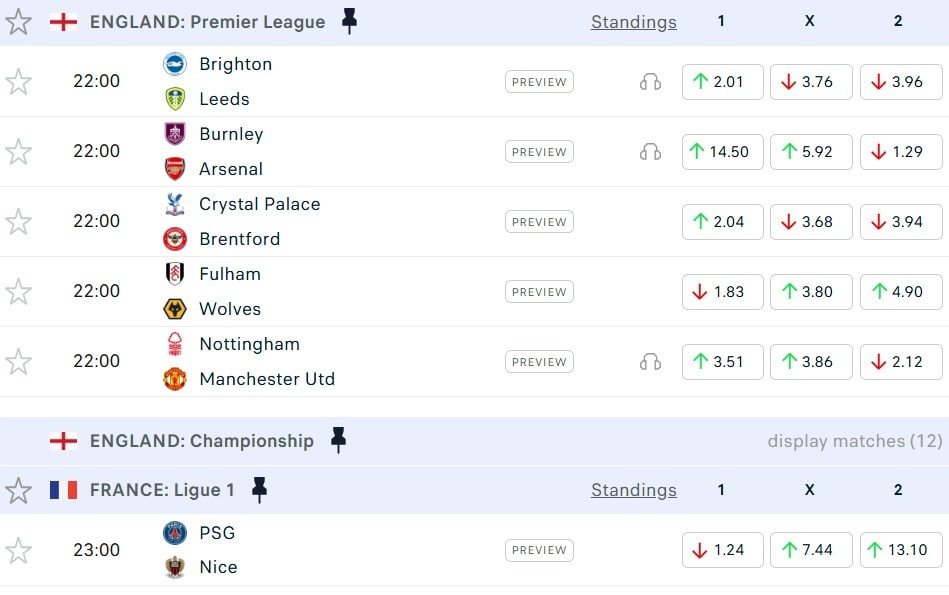The image size is (949, 595).
Task: Add PSG vs Nice to favorites
Action: point(19,550)
